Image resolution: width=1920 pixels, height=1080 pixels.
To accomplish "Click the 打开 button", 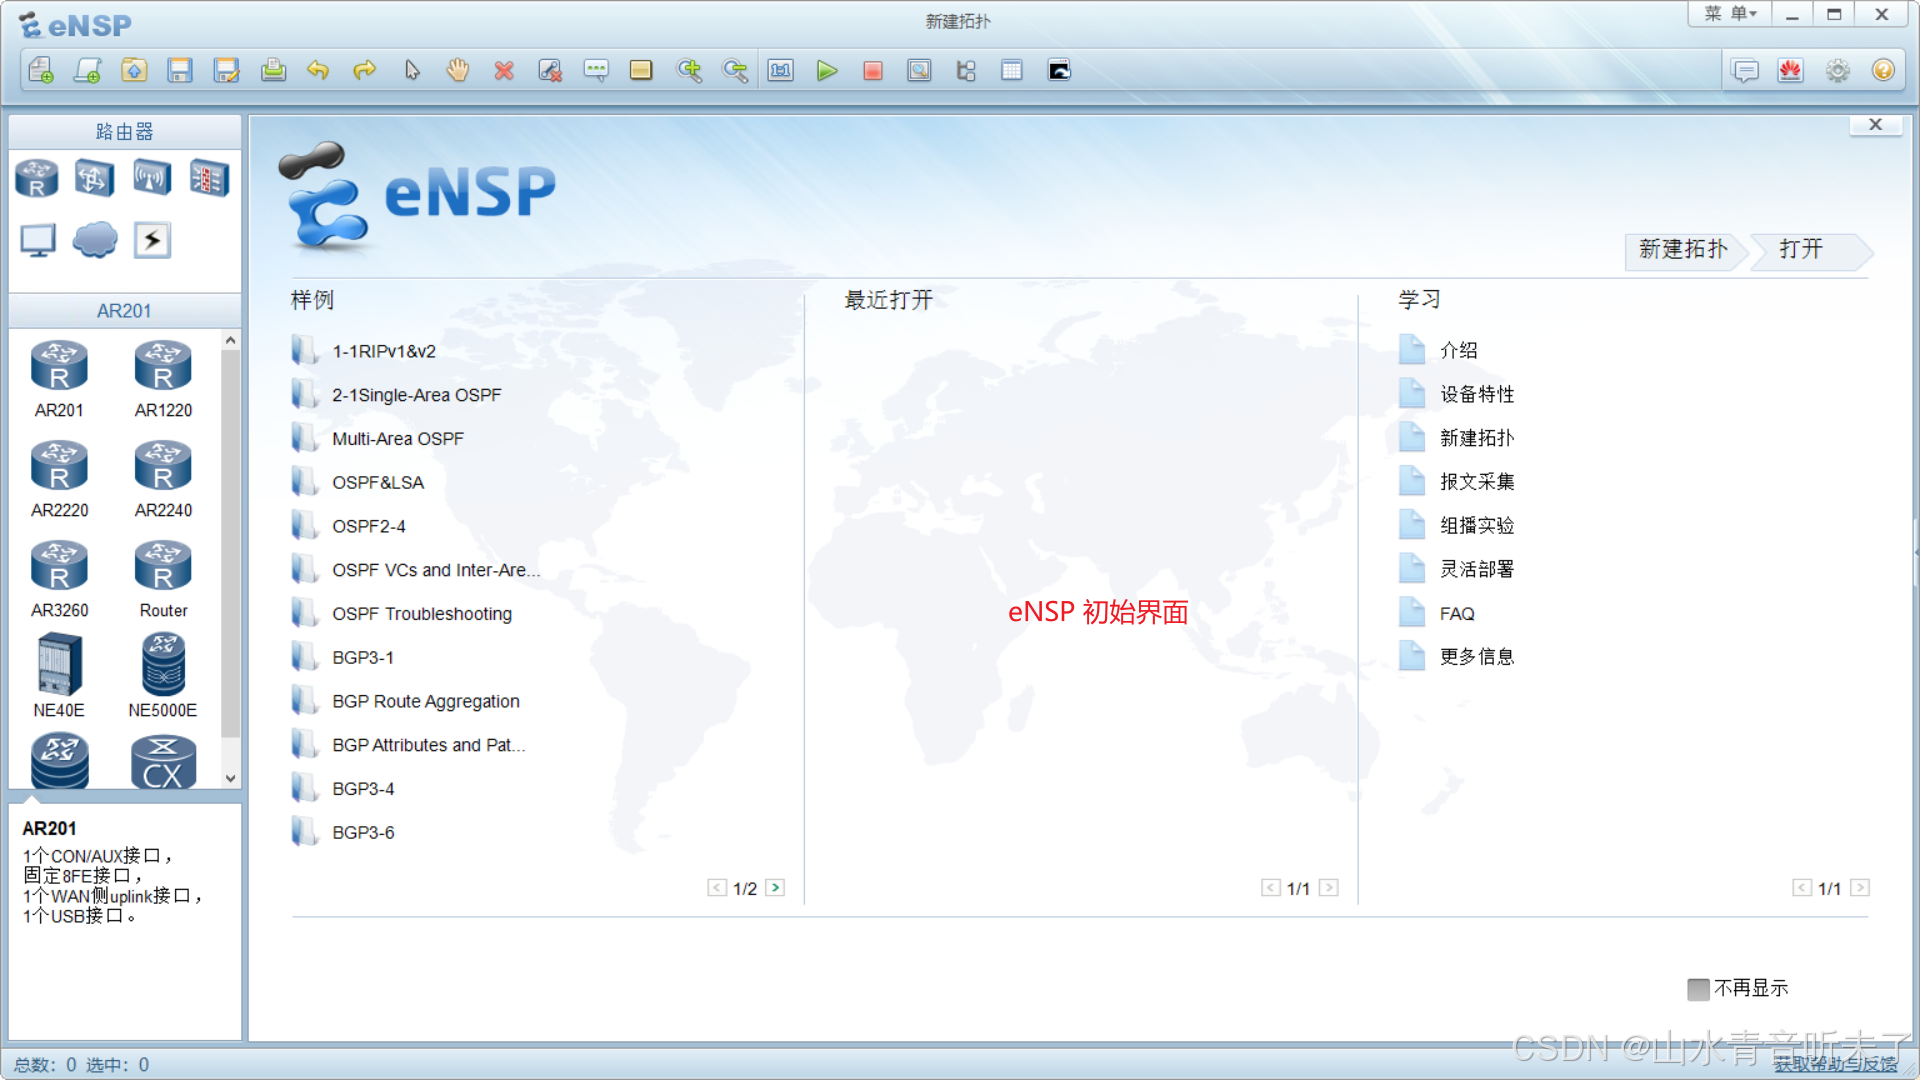I will tap(1802, 250).
